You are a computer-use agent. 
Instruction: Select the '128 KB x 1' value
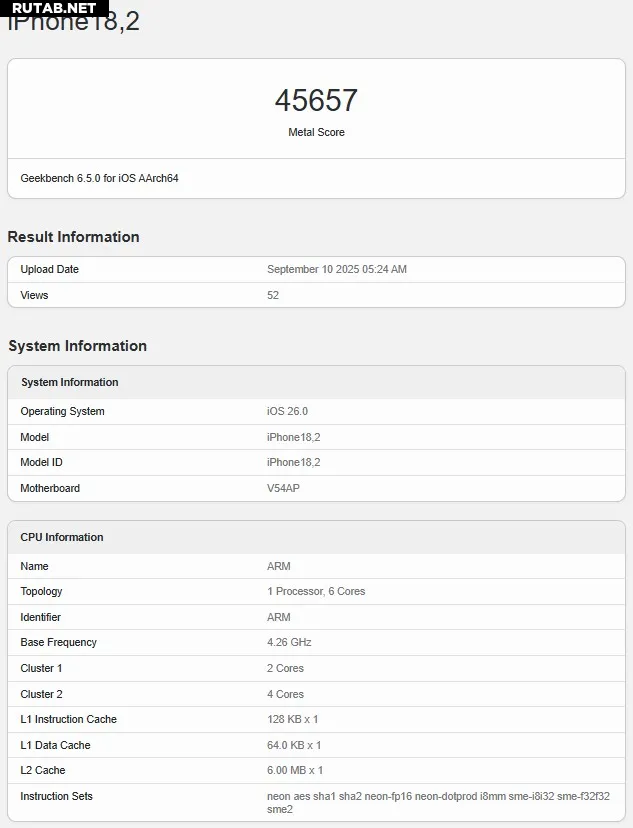(x=292, y=719)
